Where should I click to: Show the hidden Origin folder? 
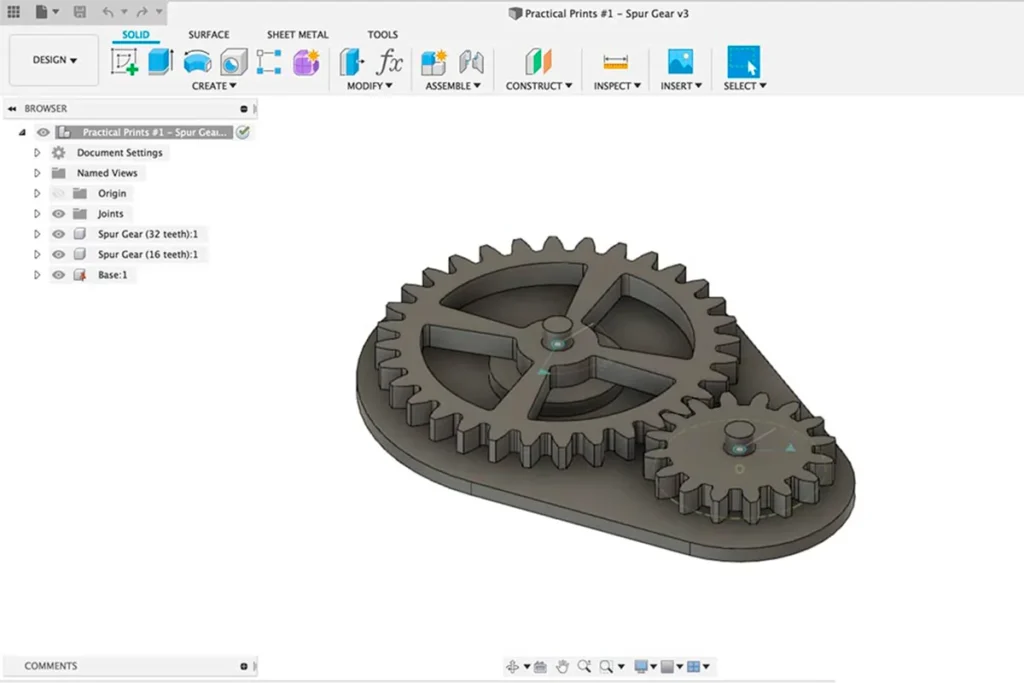coord(58,193)
